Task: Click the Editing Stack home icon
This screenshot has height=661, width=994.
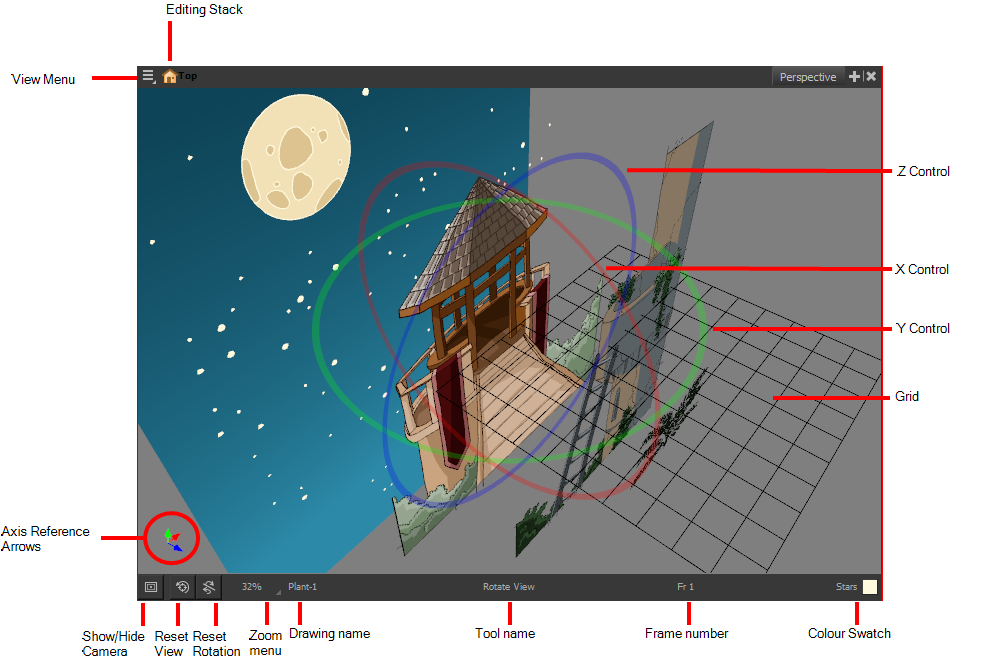Action: (x=169, y=74)
